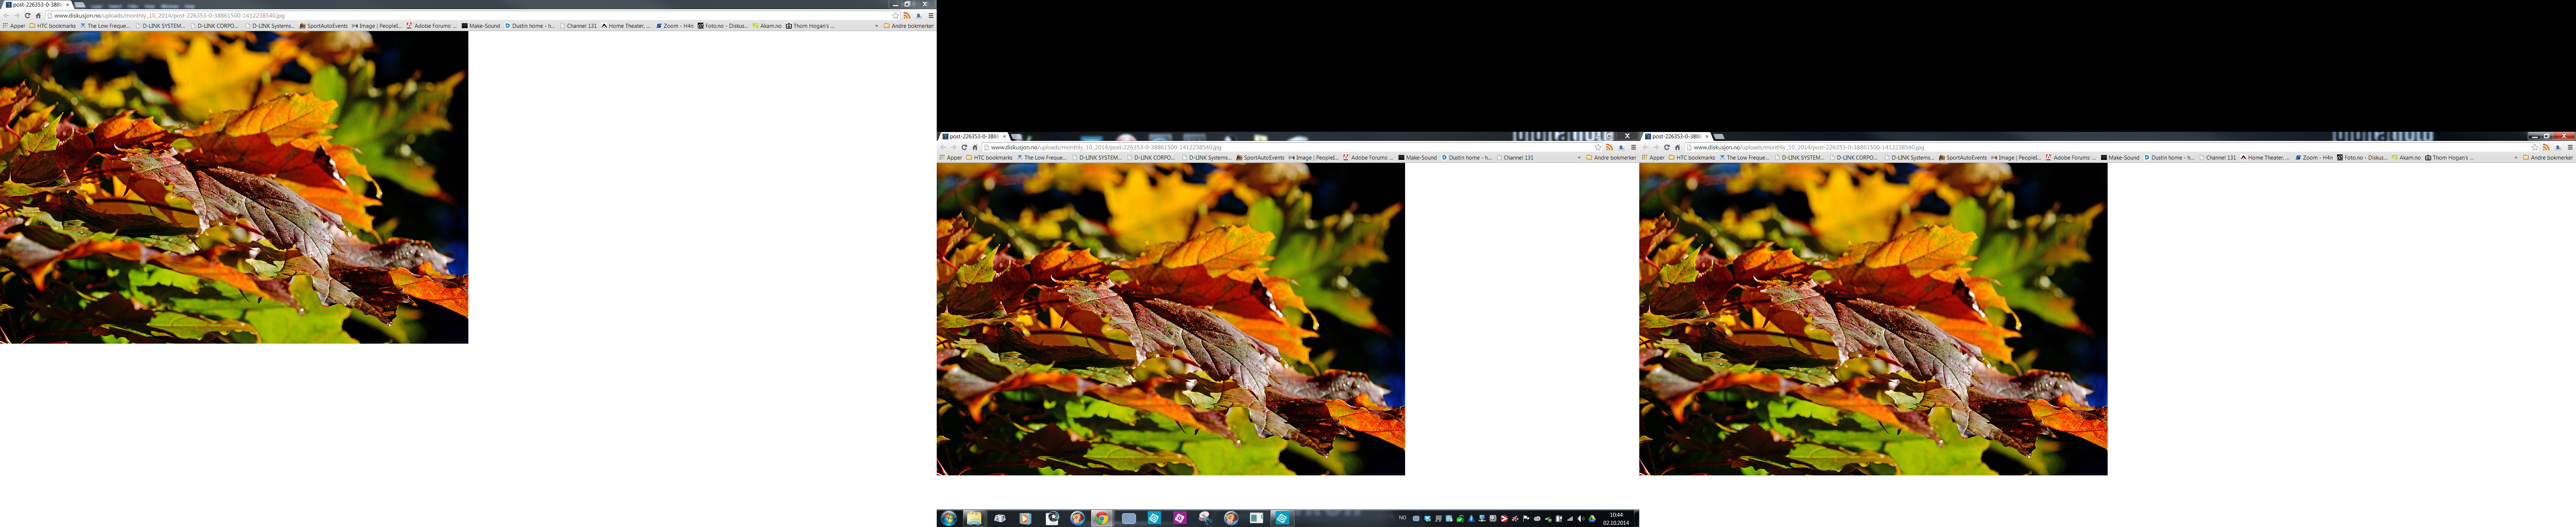Go to home page in left Chrome window

pos(38,16)
